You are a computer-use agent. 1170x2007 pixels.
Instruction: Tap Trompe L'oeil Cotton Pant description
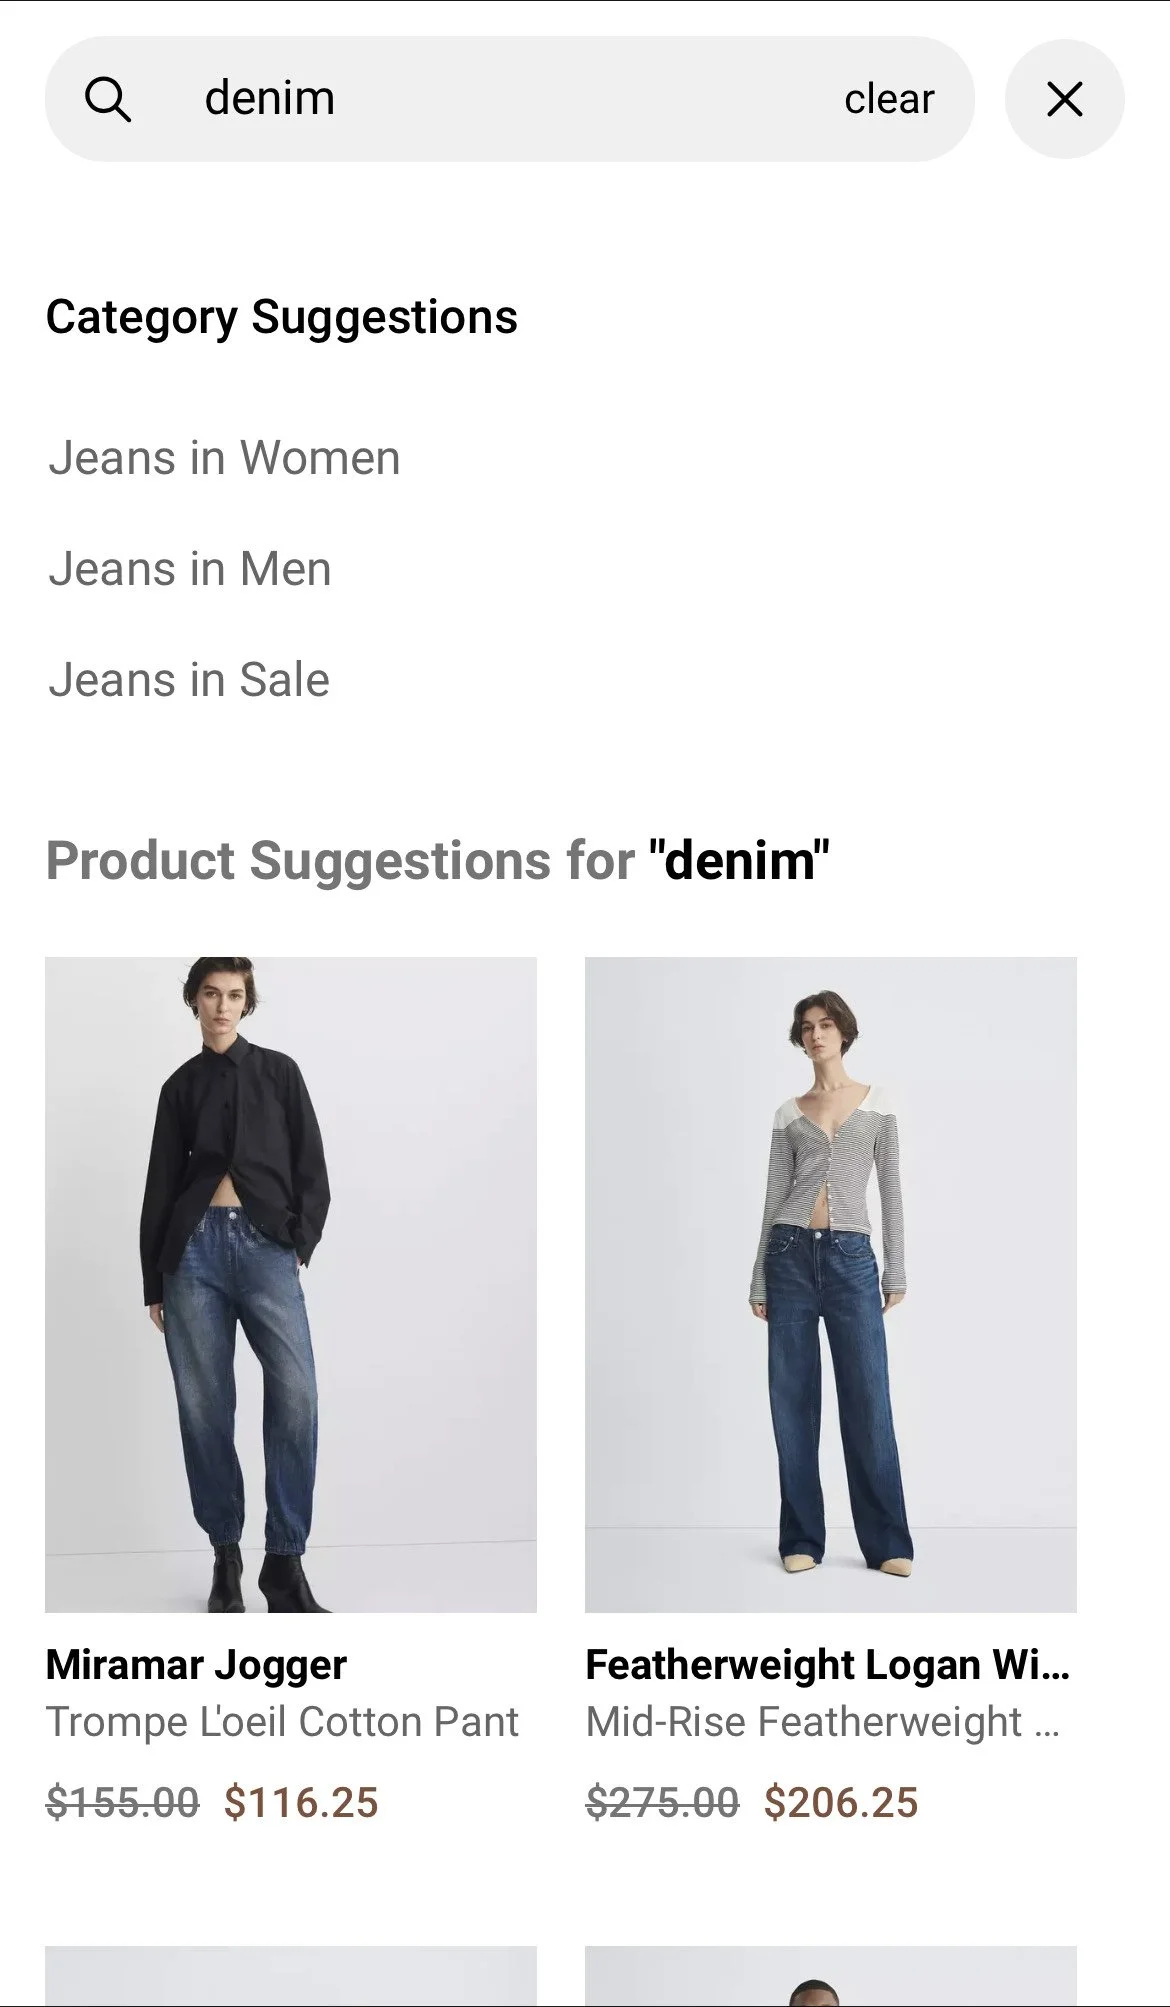click(x=282, y=1722)
